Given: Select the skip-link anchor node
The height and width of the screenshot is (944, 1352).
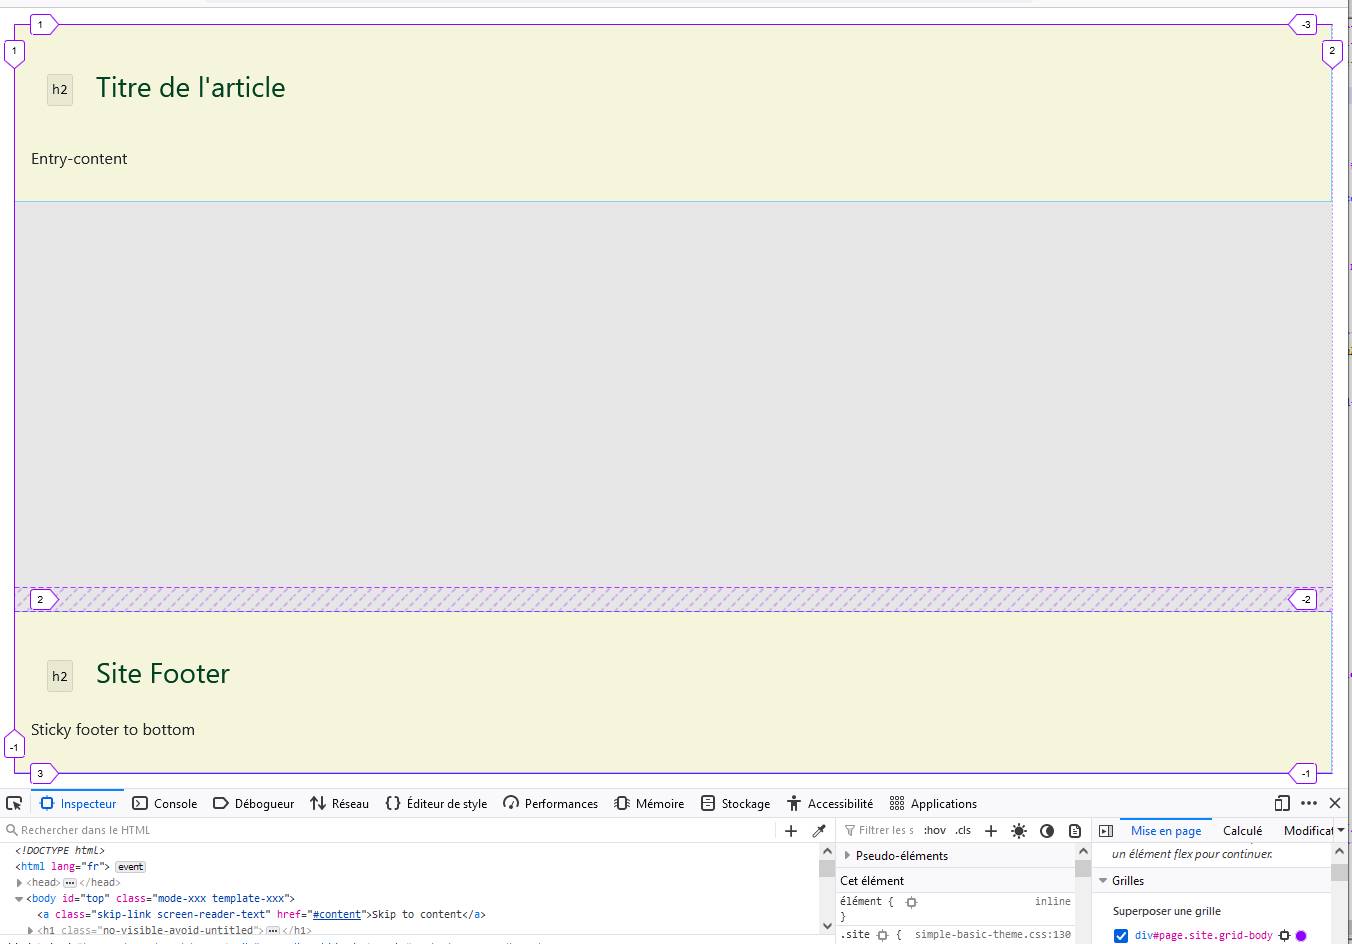Looking at the screenshot, I should pyautogui.click(x=262, y=914).
